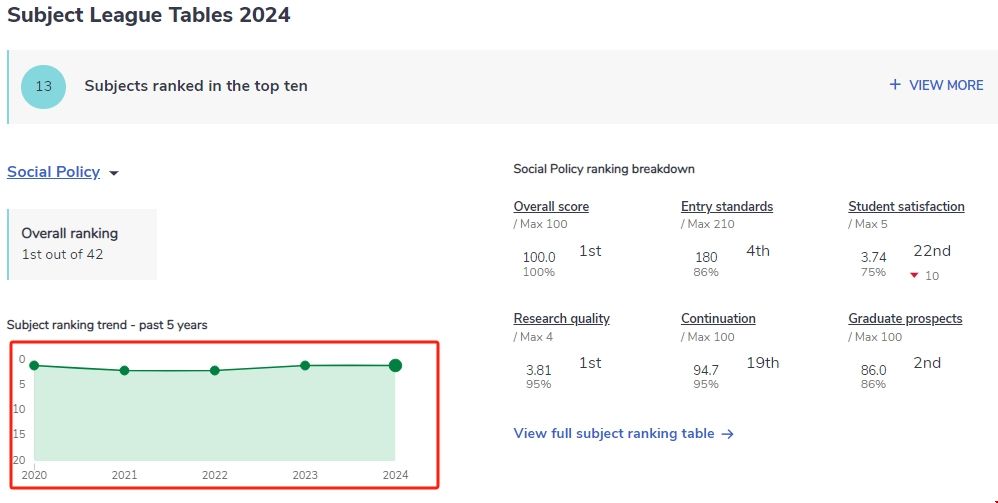
Task: Click the Overall score metric label
Action: pyautogui.click(x=551, y=207)
